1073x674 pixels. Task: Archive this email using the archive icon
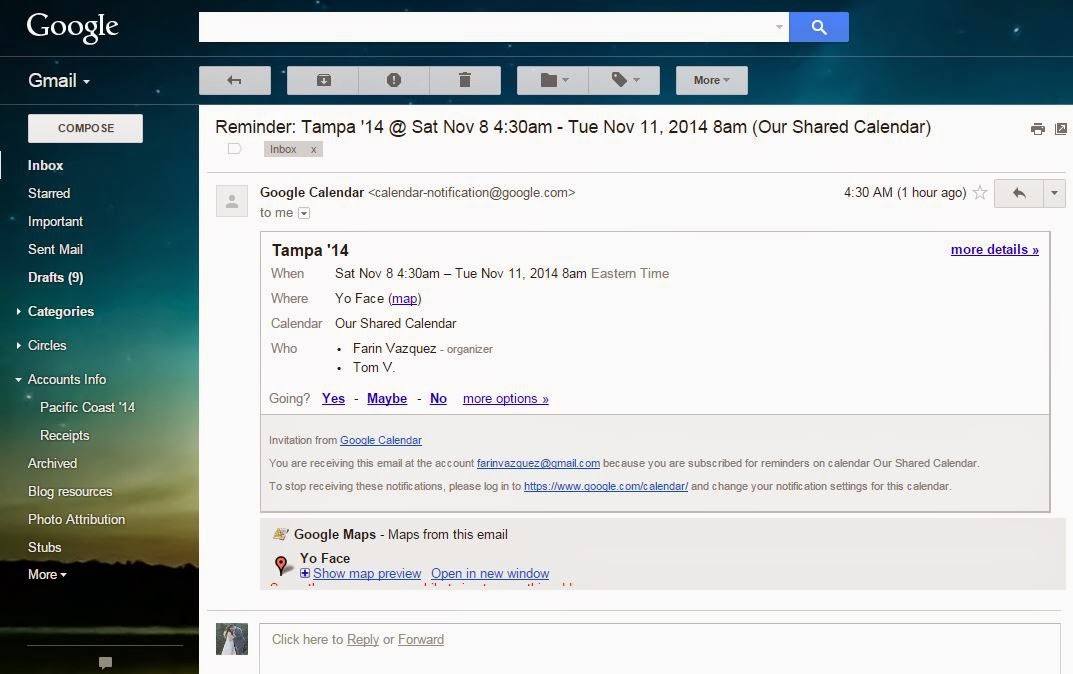[x=323, y=80]
